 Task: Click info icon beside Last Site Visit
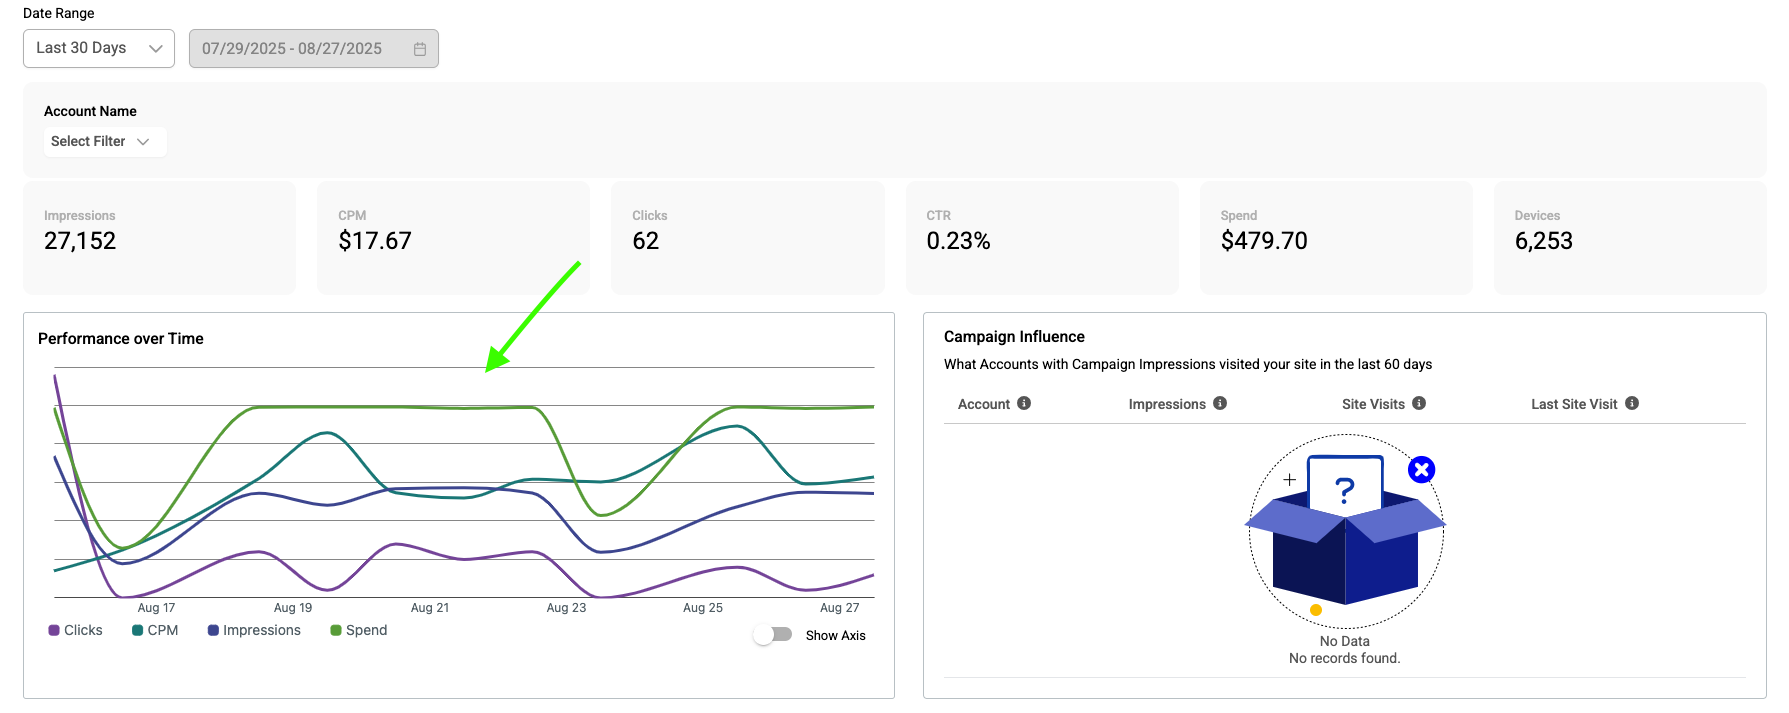(x=1632, y=403)
